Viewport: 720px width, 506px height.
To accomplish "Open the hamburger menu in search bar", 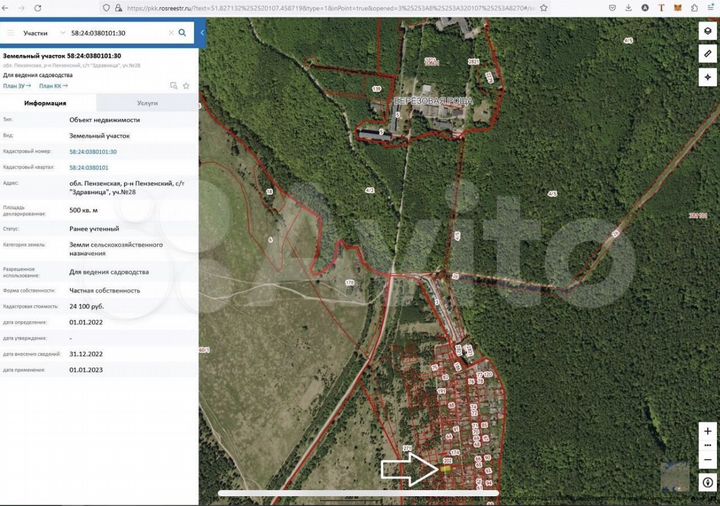I will [11, 33].
